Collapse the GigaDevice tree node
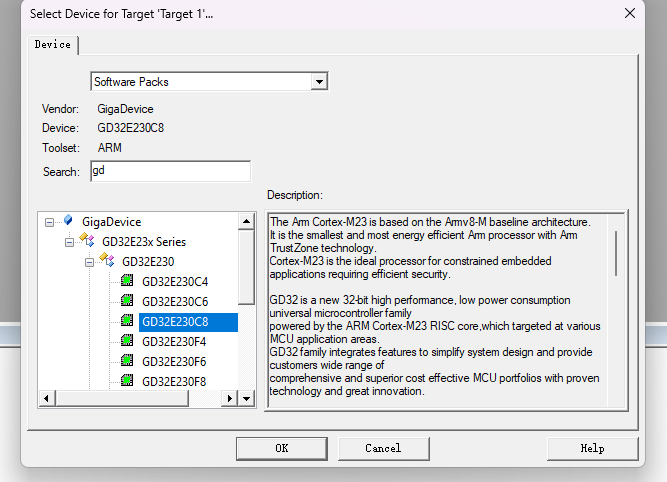This screenshot has width=667, height=482. 49,222
